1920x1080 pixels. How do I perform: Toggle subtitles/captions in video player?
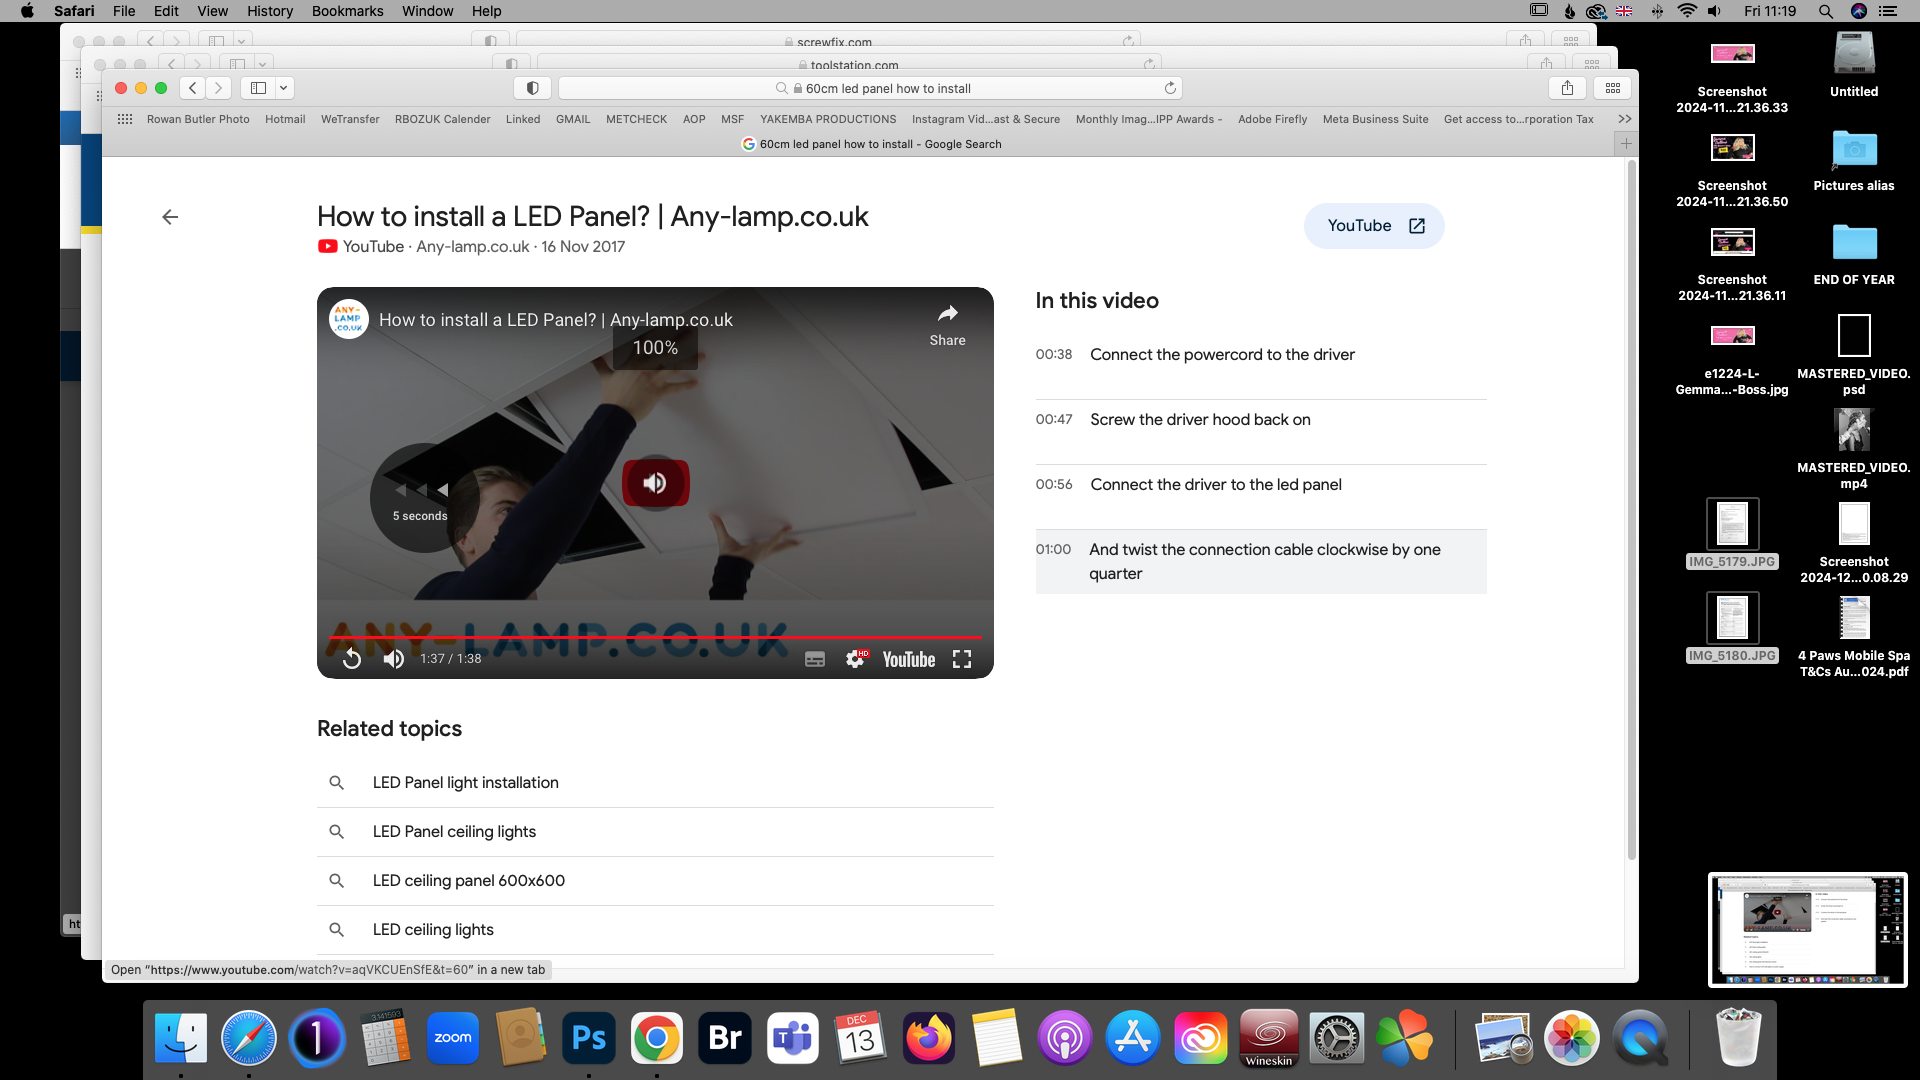point(815,659)
